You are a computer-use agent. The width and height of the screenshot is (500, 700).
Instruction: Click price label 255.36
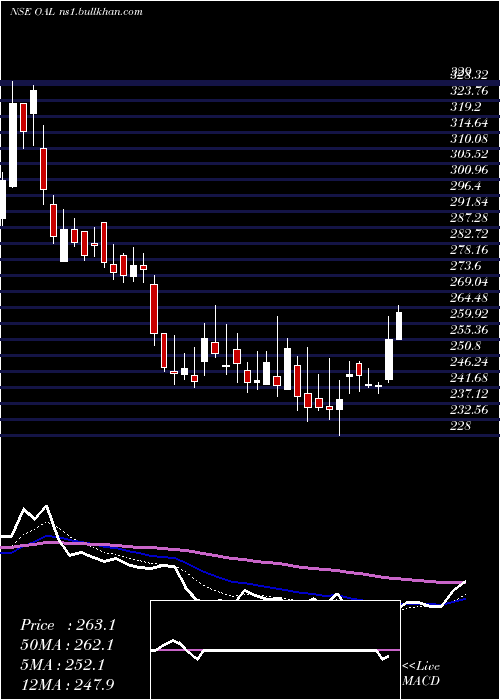coord(469,329)
